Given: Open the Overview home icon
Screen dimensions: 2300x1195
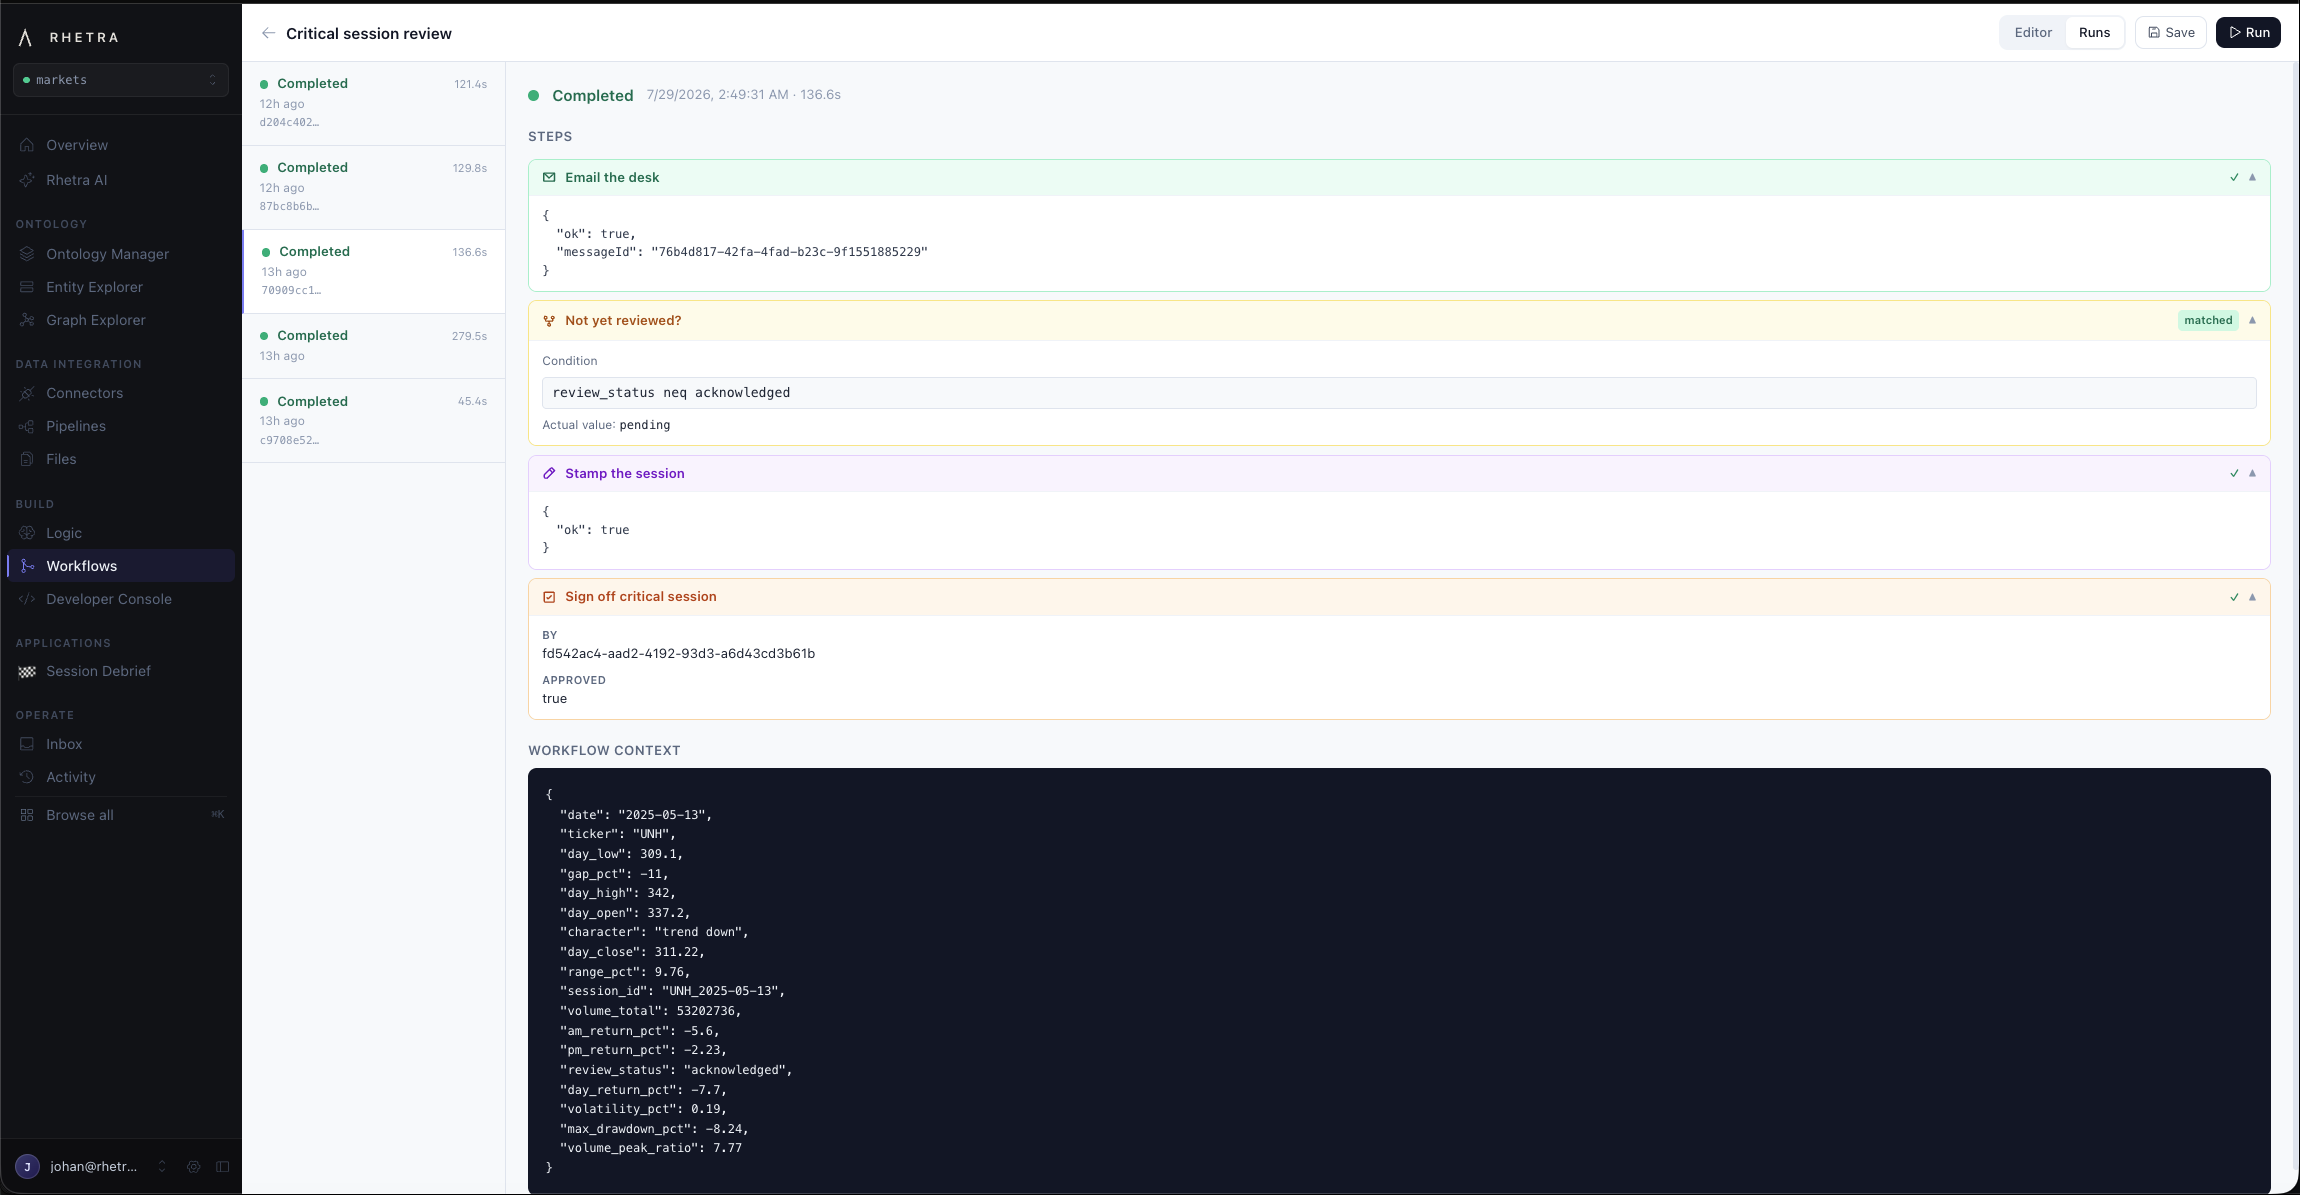Looking at the screenshot, I should [x=27, y=145].
